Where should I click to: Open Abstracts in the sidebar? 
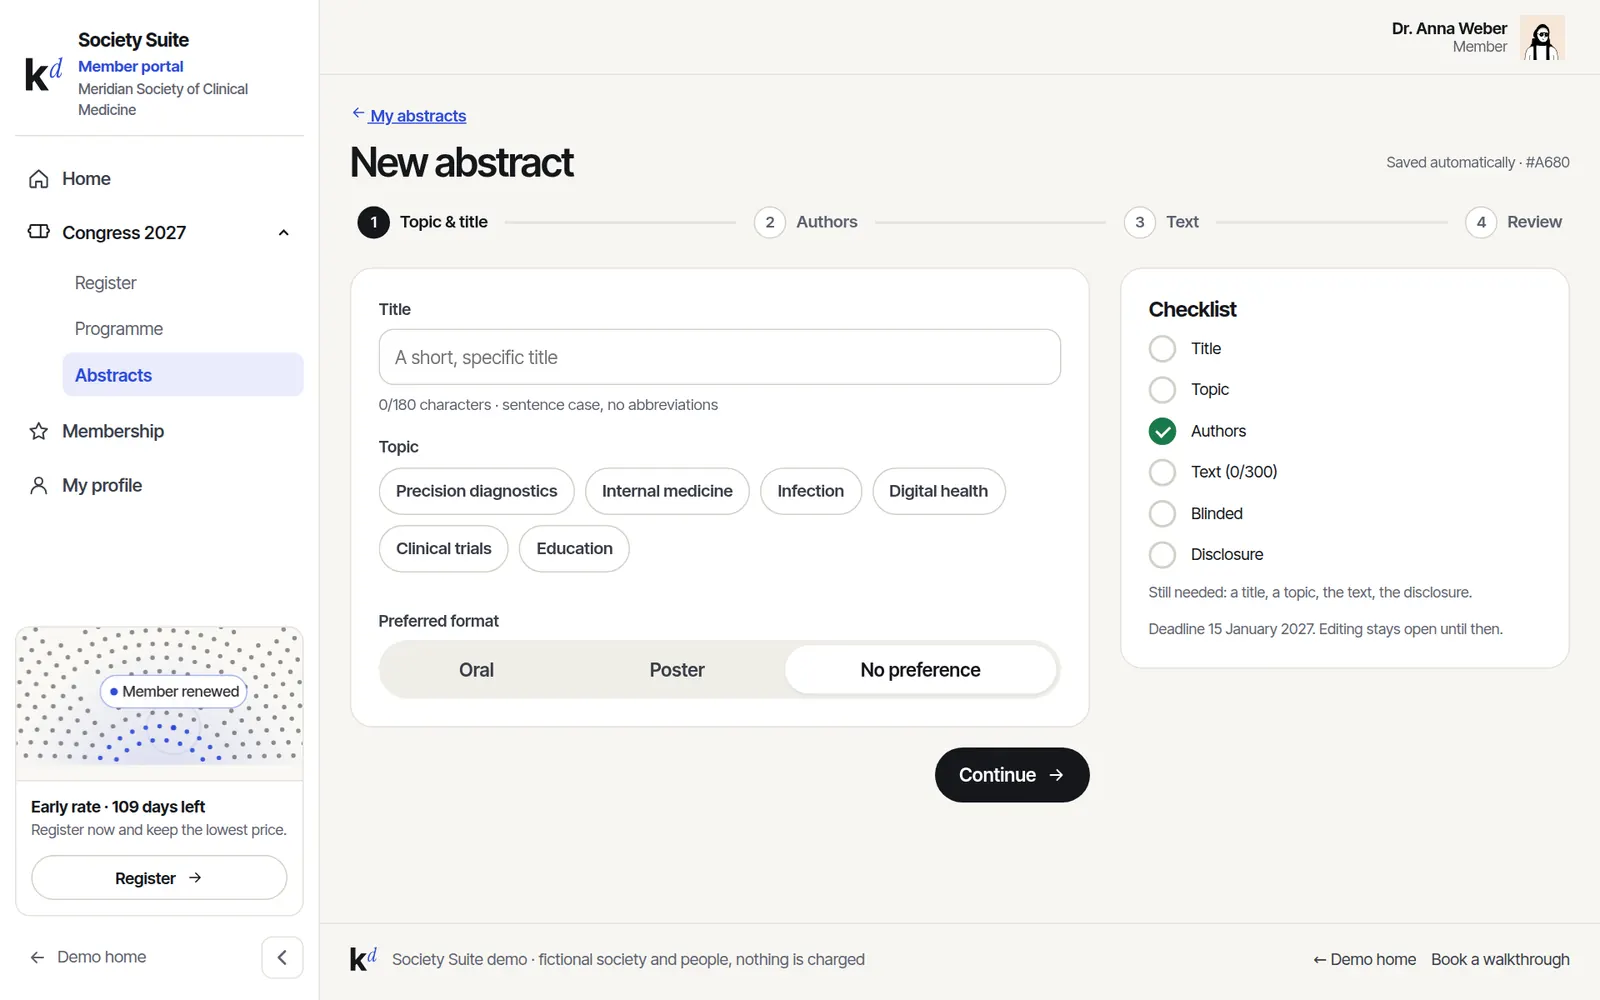183,375
